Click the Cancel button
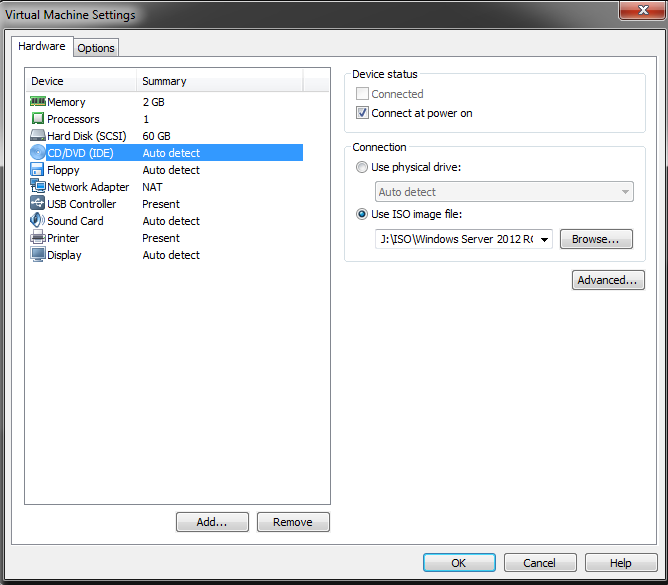Screen dimensions: 668x585 [540, 563]
